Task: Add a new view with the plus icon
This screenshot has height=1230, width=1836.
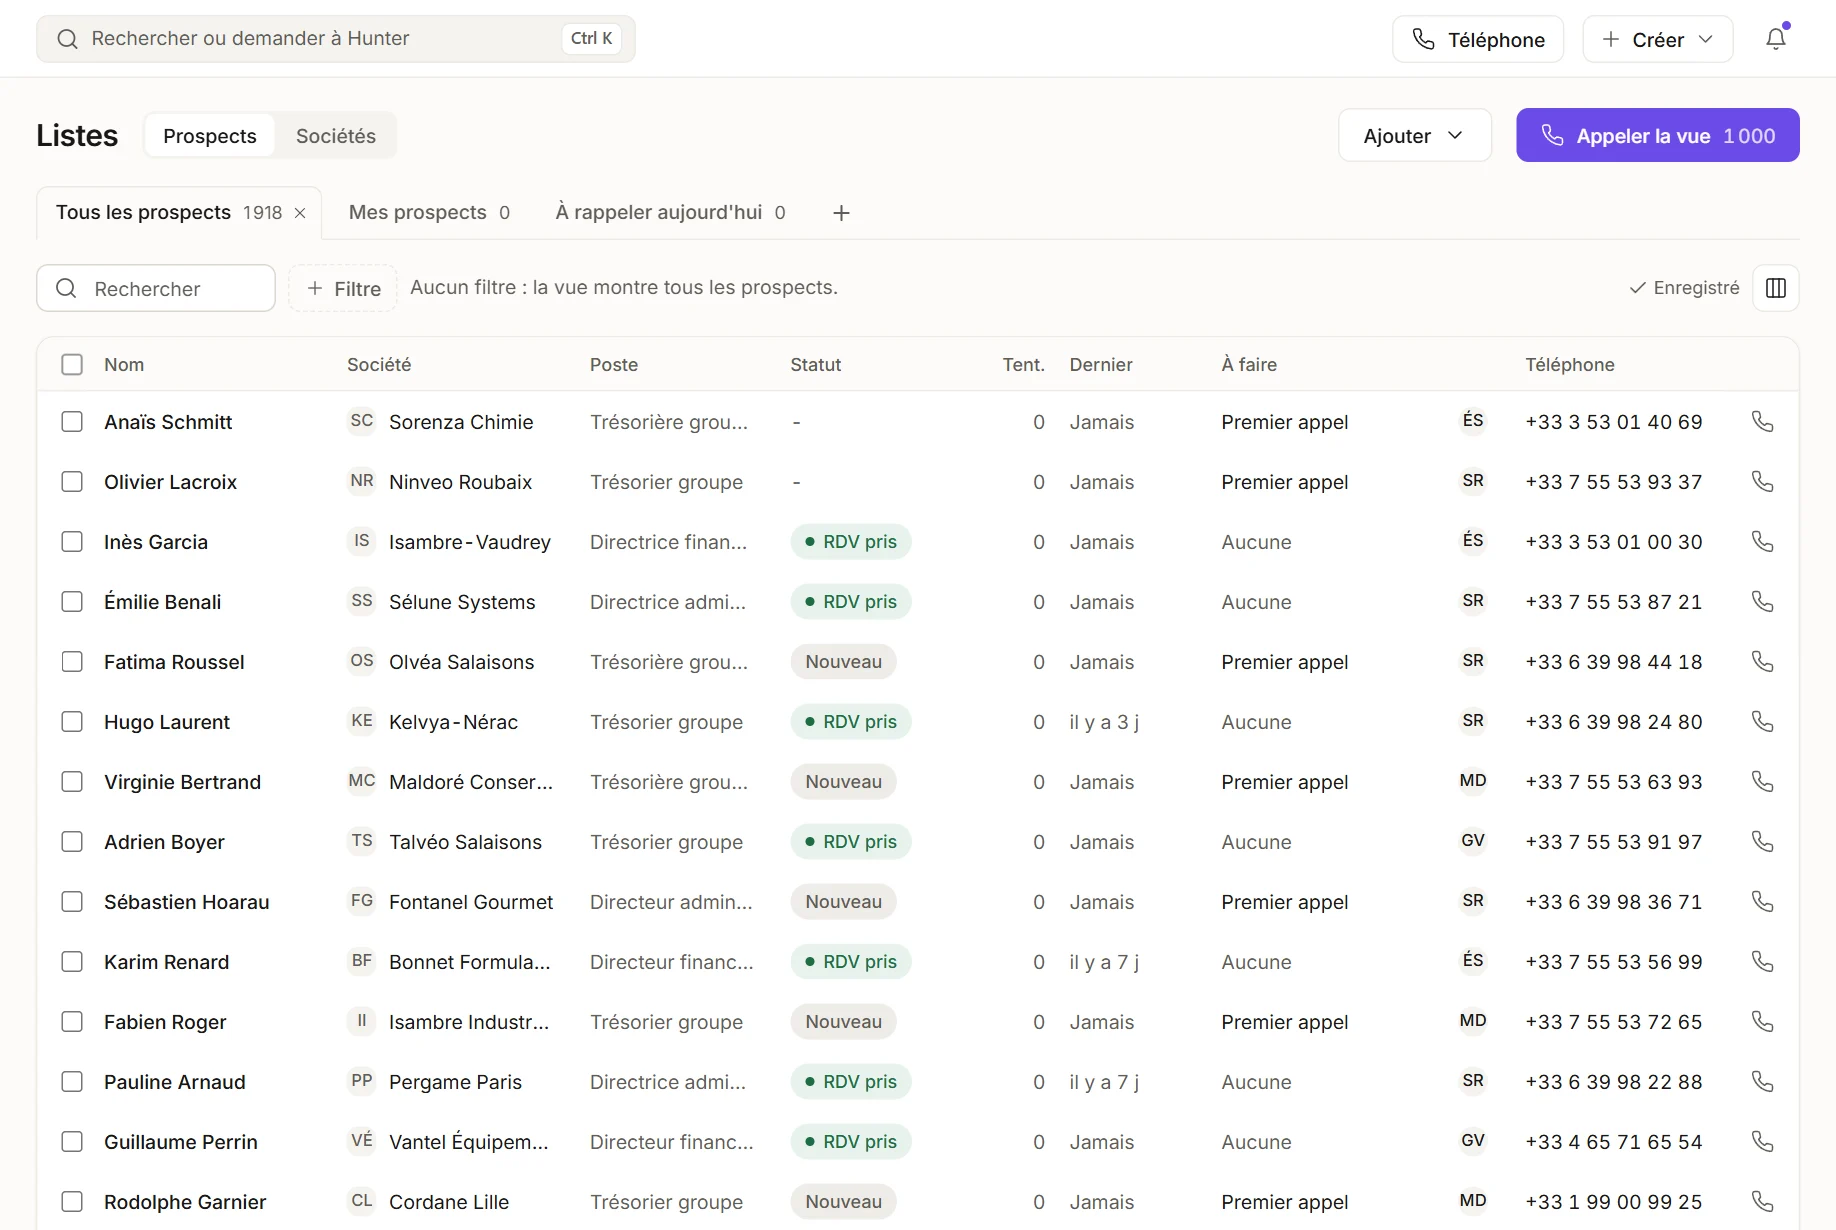Action: 841,213
